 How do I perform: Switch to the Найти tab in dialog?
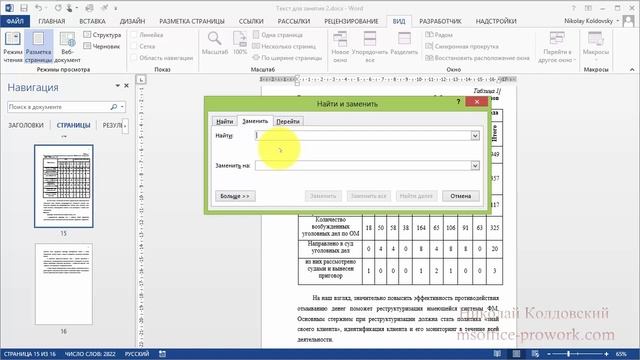[x=224, y=121]
